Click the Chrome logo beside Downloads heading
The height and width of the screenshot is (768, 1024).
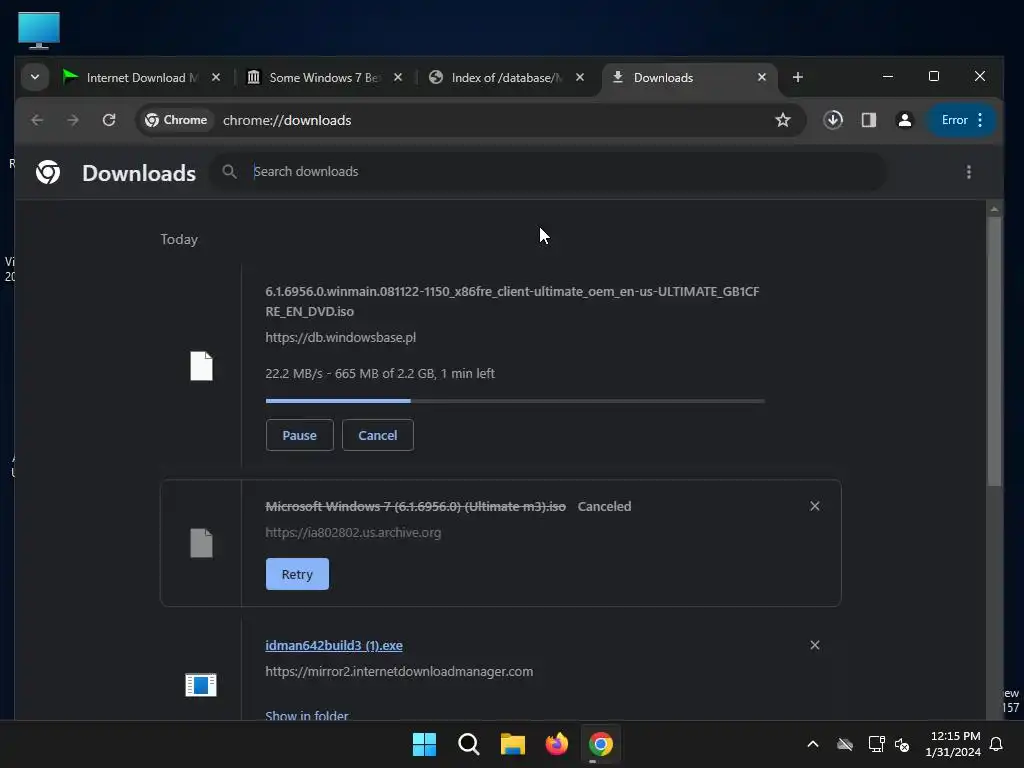coord(48,172)
